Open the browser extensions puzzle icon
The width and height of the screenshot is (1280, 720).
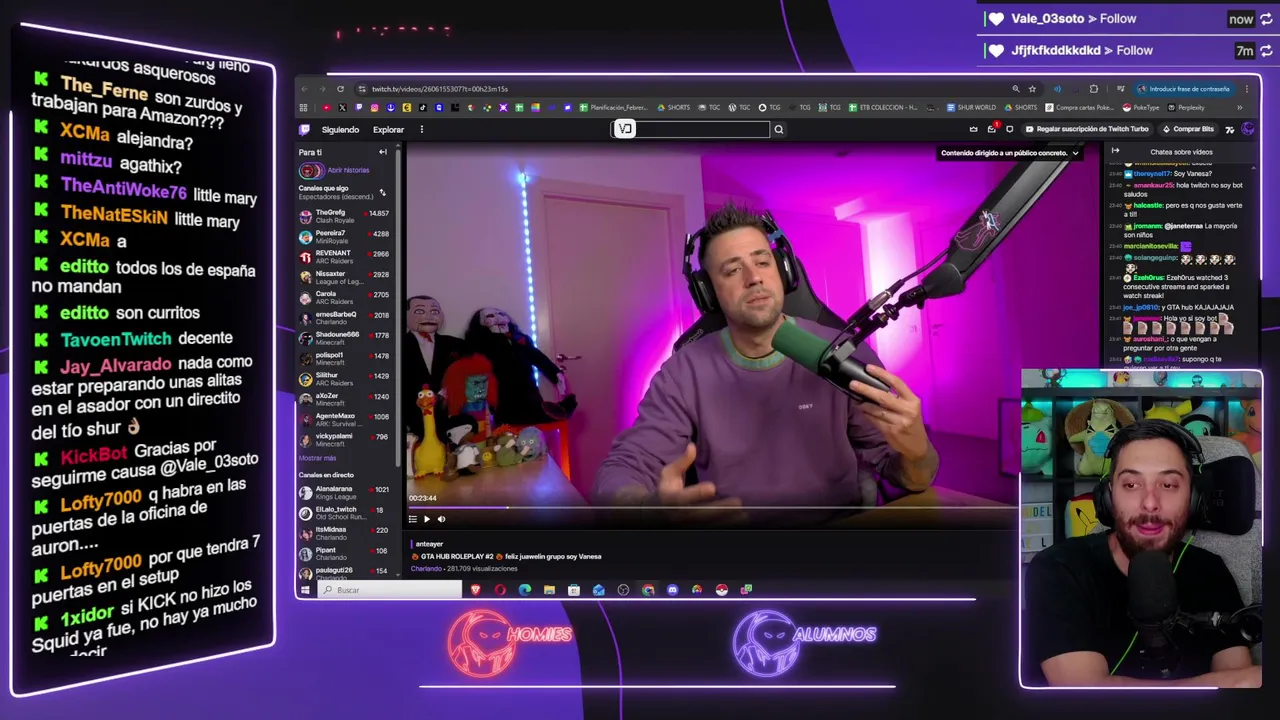pyautogui.click(x=1093, y=89)
